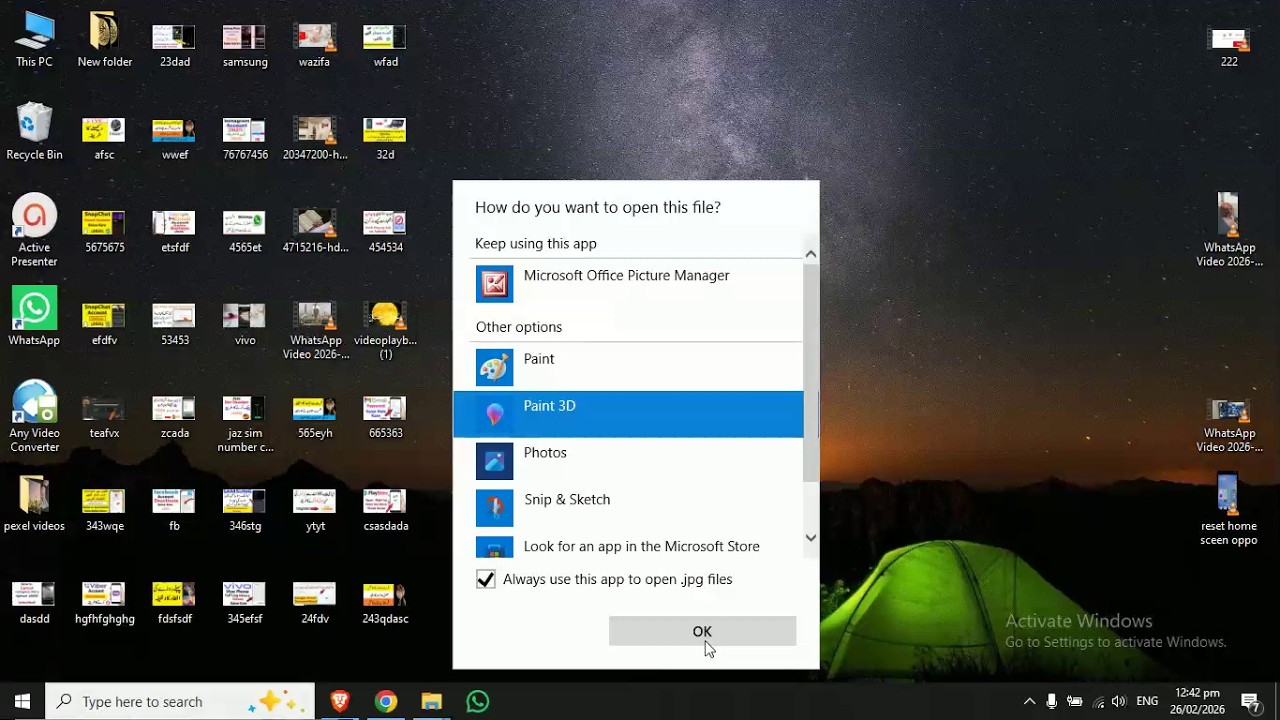Select the 76767456 file thumbnail

point(245,138)
